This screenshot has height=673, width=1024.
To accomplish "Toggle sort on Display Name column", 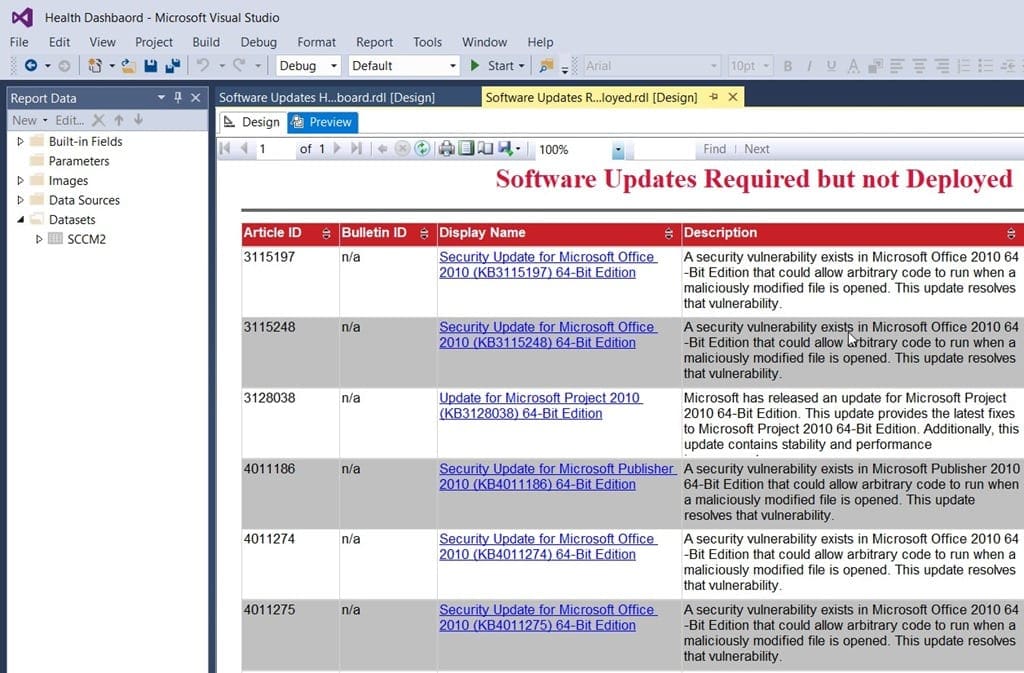I will (668, 234).
